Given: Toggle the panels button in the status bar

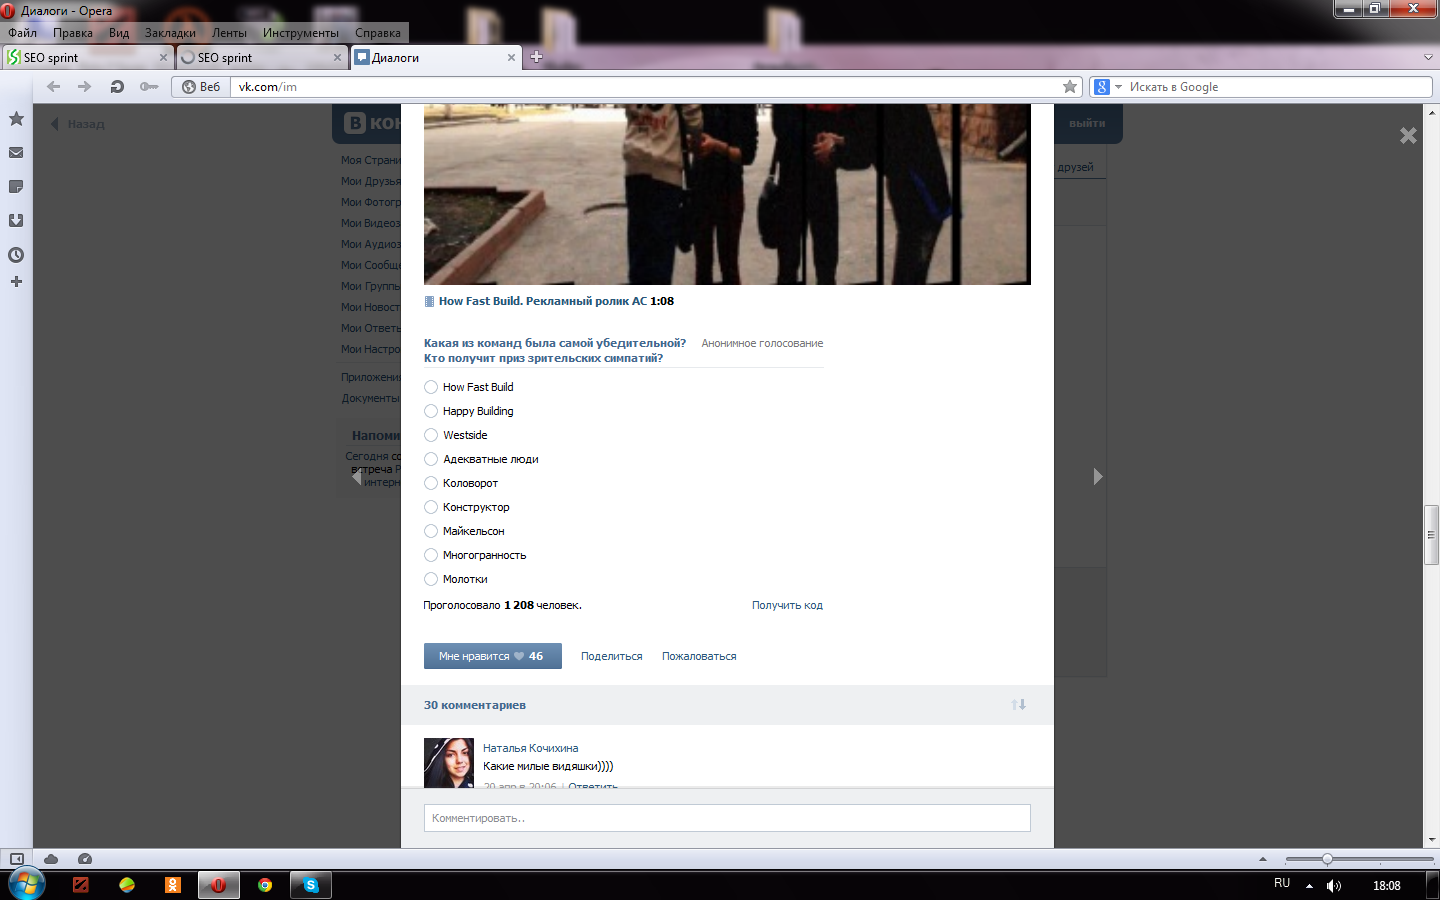Looking at the screenshot, I should pyautogui.click(x=17, y=859).
